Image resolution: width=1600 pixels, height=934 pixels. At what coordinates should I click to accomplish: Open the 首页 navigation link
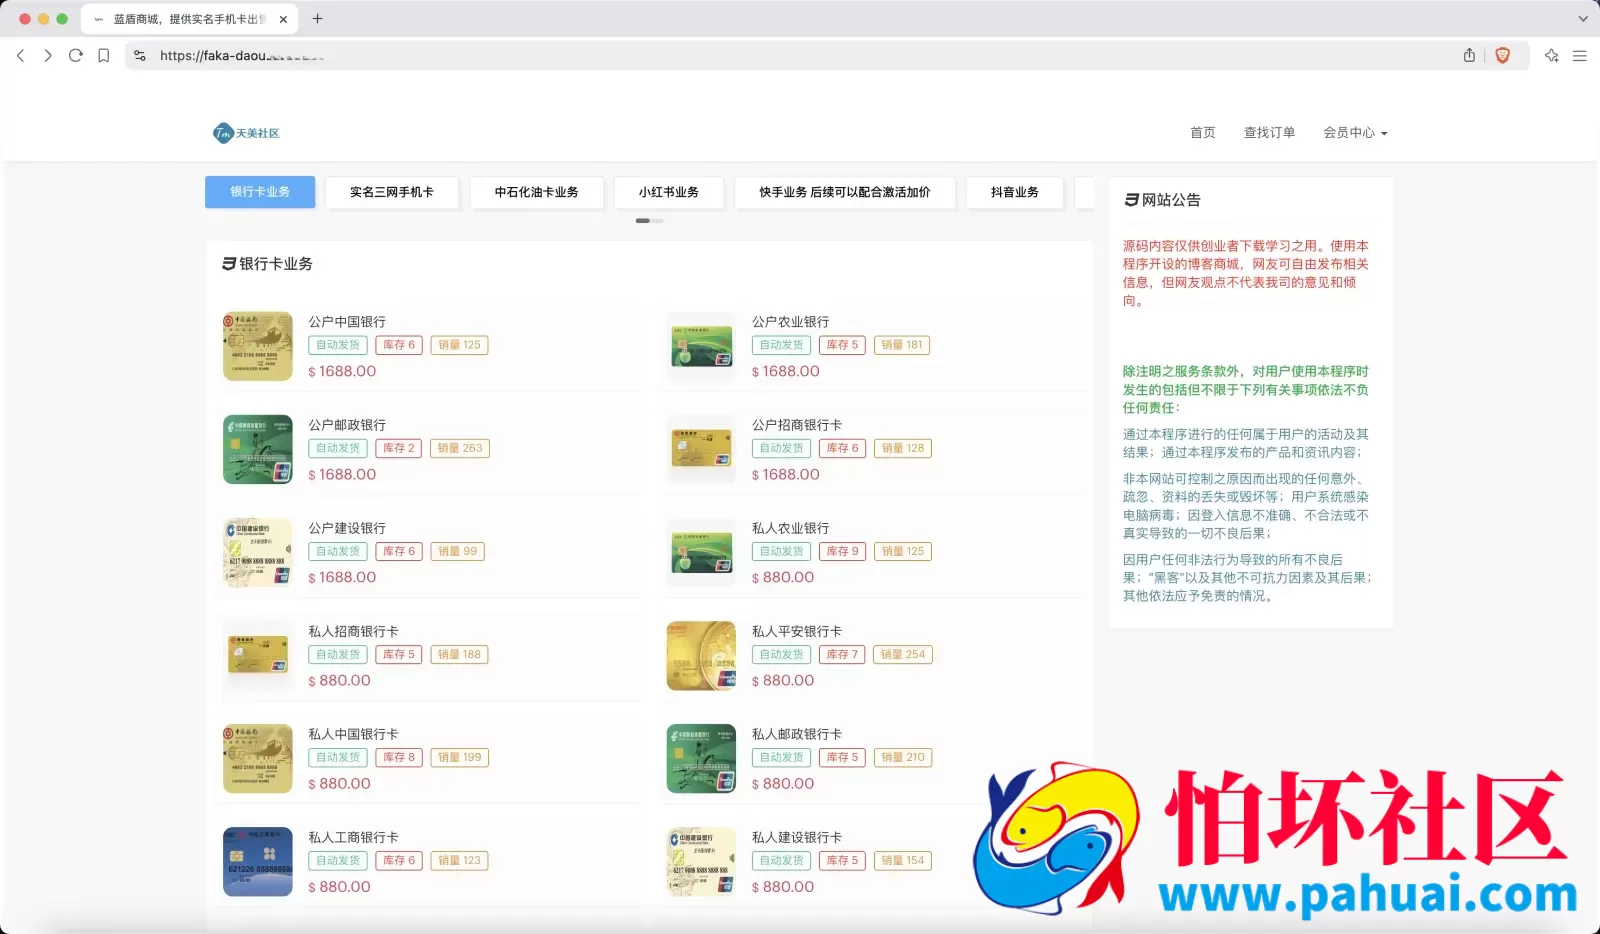(x=1203, y=132)
